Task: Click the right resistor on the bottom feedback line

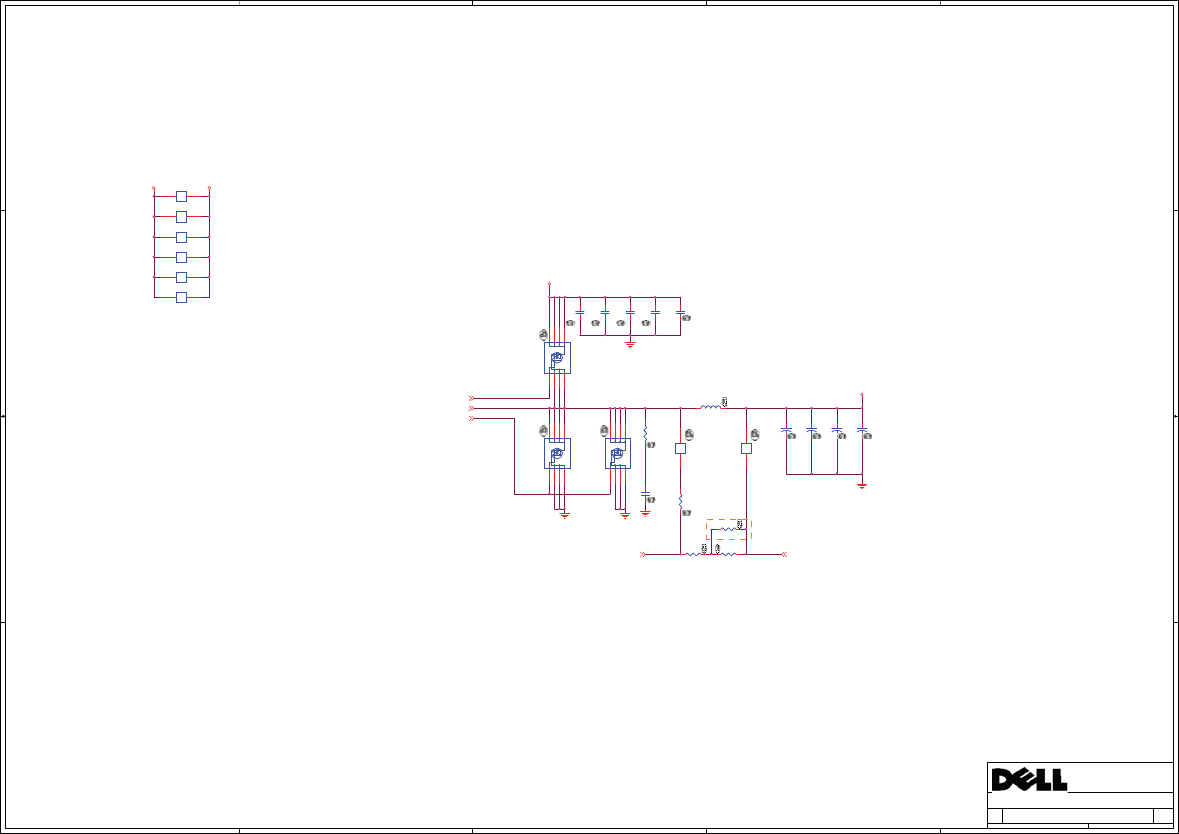Action: (729, 554)
